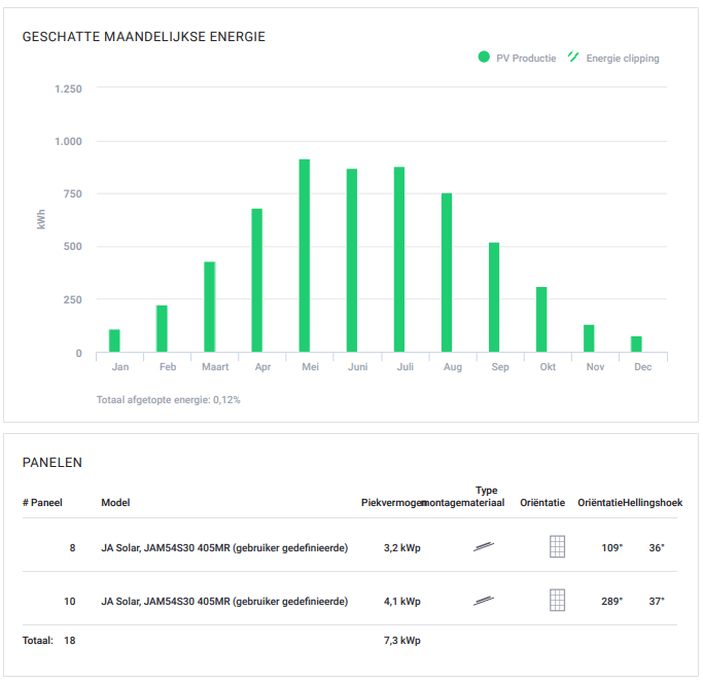Click the 'Hellingshoek' column header

pyautogui.click(x=653, y=503)
